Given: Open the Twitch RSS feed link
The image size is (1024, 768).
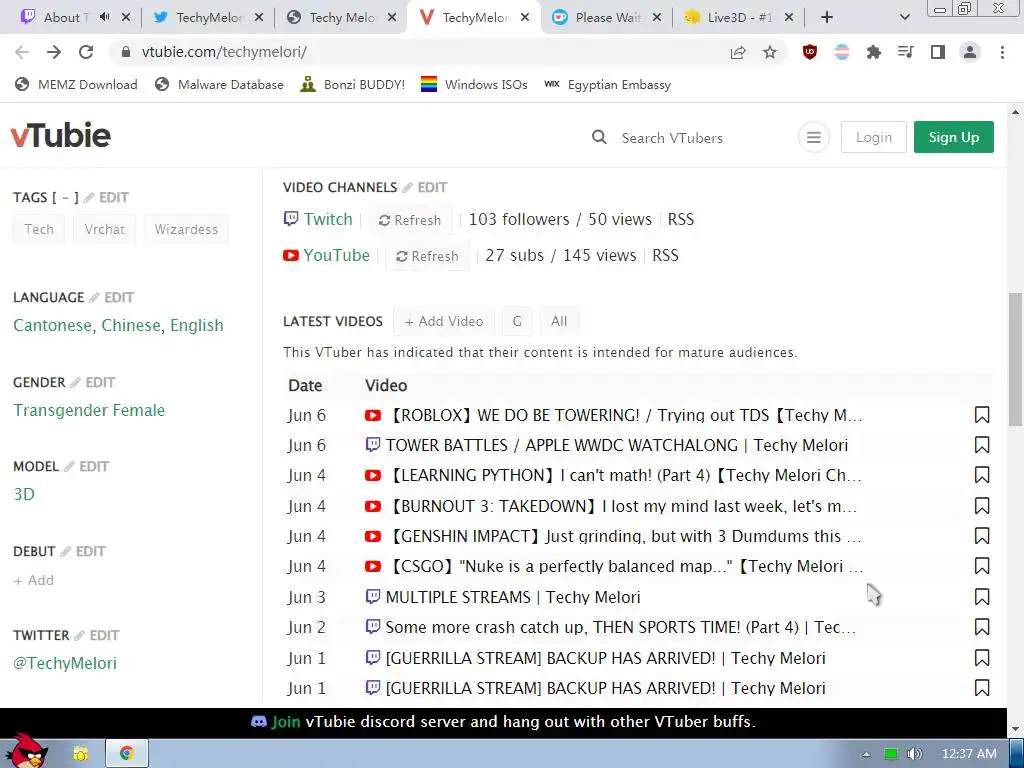Looking at the screenshot, I should click(680, 219).
